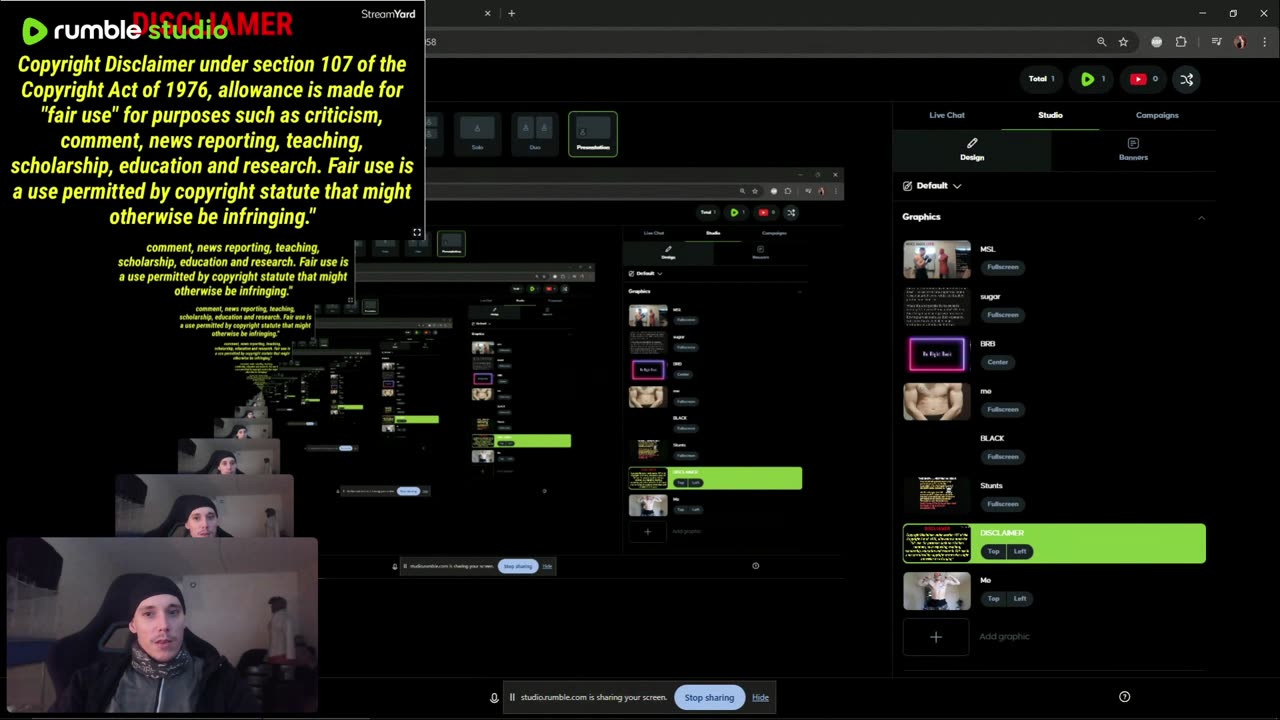The width and height of the screenshot is (1280, 720).
Task: Click the plus Add graphic box
Action: [936, 637]
